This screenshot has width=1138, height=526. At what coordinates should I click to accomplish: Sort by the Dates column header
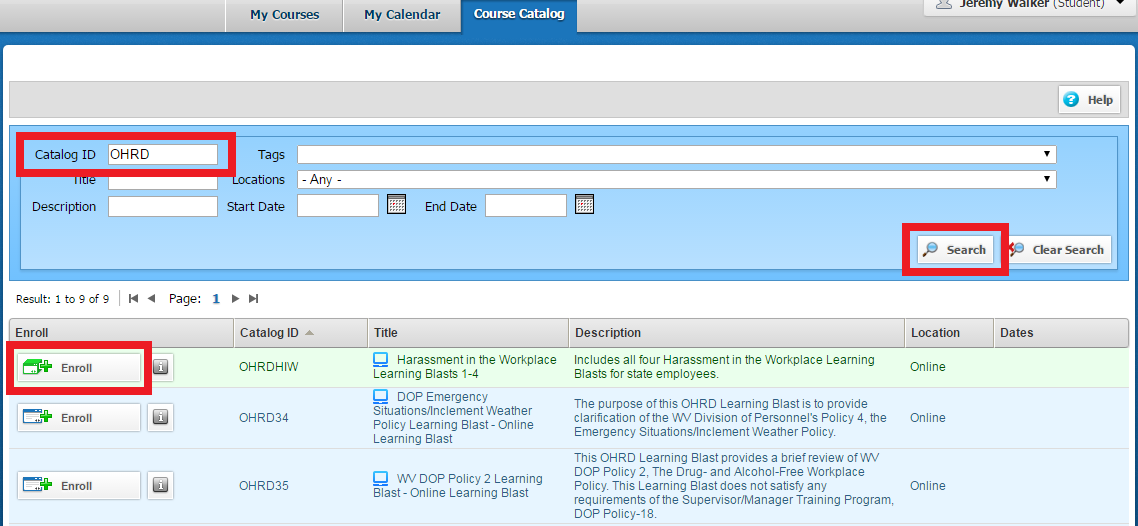[x=1061, y=333]
